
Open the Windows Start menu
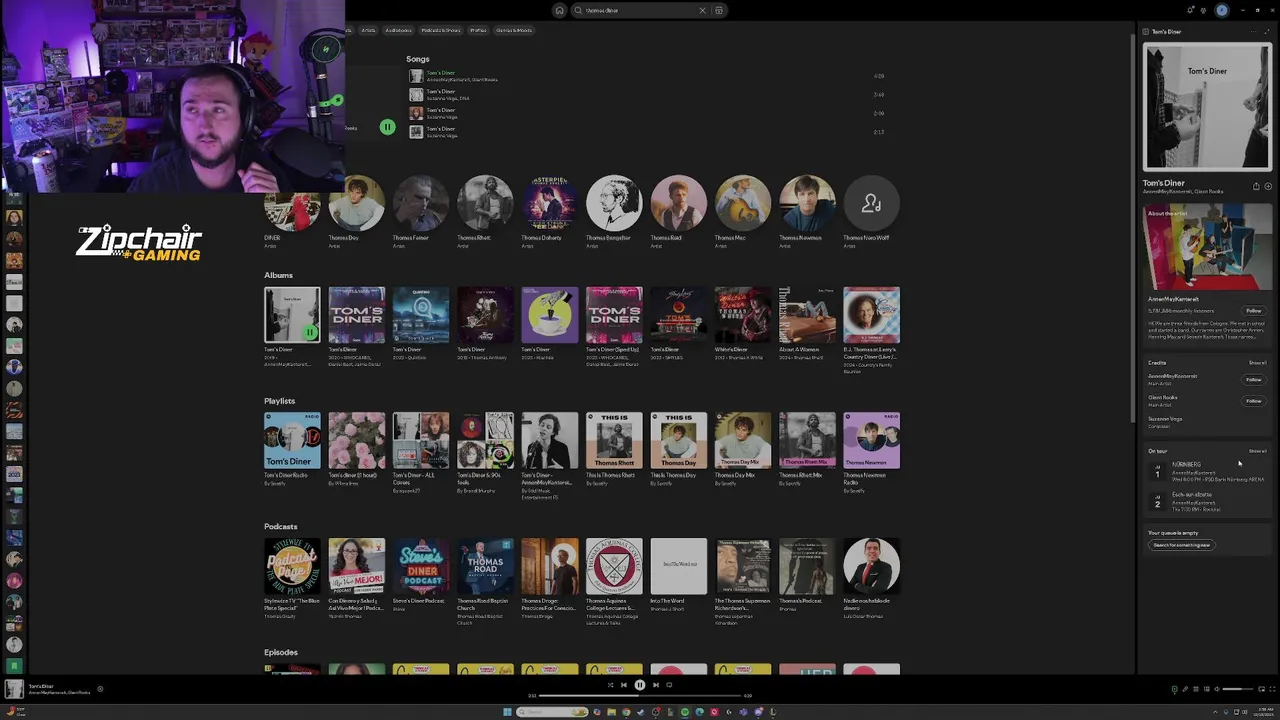(x=507, y=712)
